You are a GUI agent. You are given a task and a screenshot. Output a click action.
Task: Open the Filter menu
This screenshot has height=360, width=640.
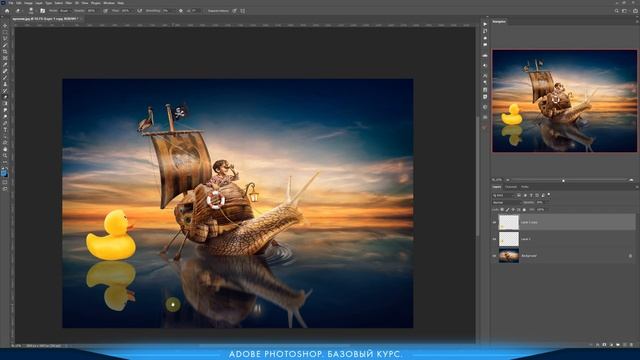pos(69,3)
